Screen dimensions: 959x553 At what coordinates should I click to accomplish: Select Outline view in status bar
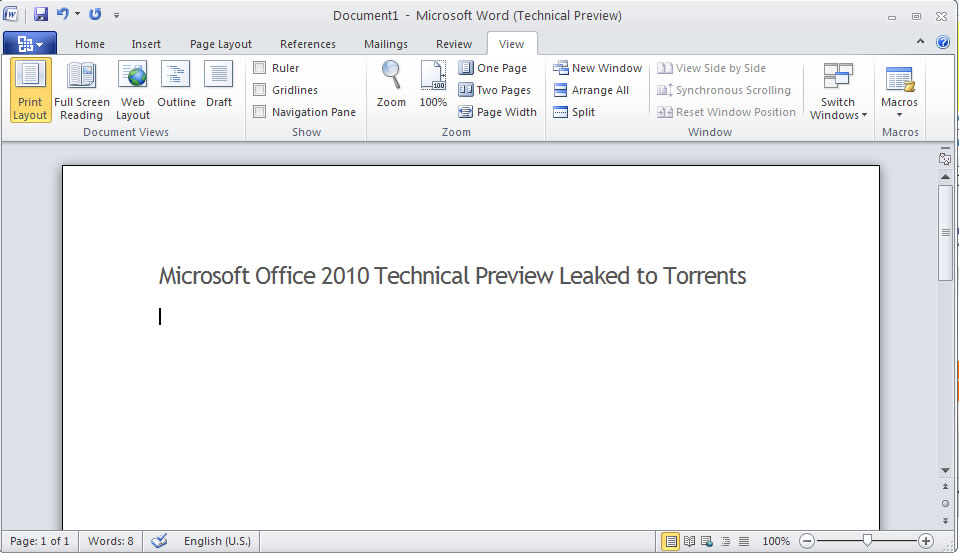pyautogui.click(x=725, y=541)
